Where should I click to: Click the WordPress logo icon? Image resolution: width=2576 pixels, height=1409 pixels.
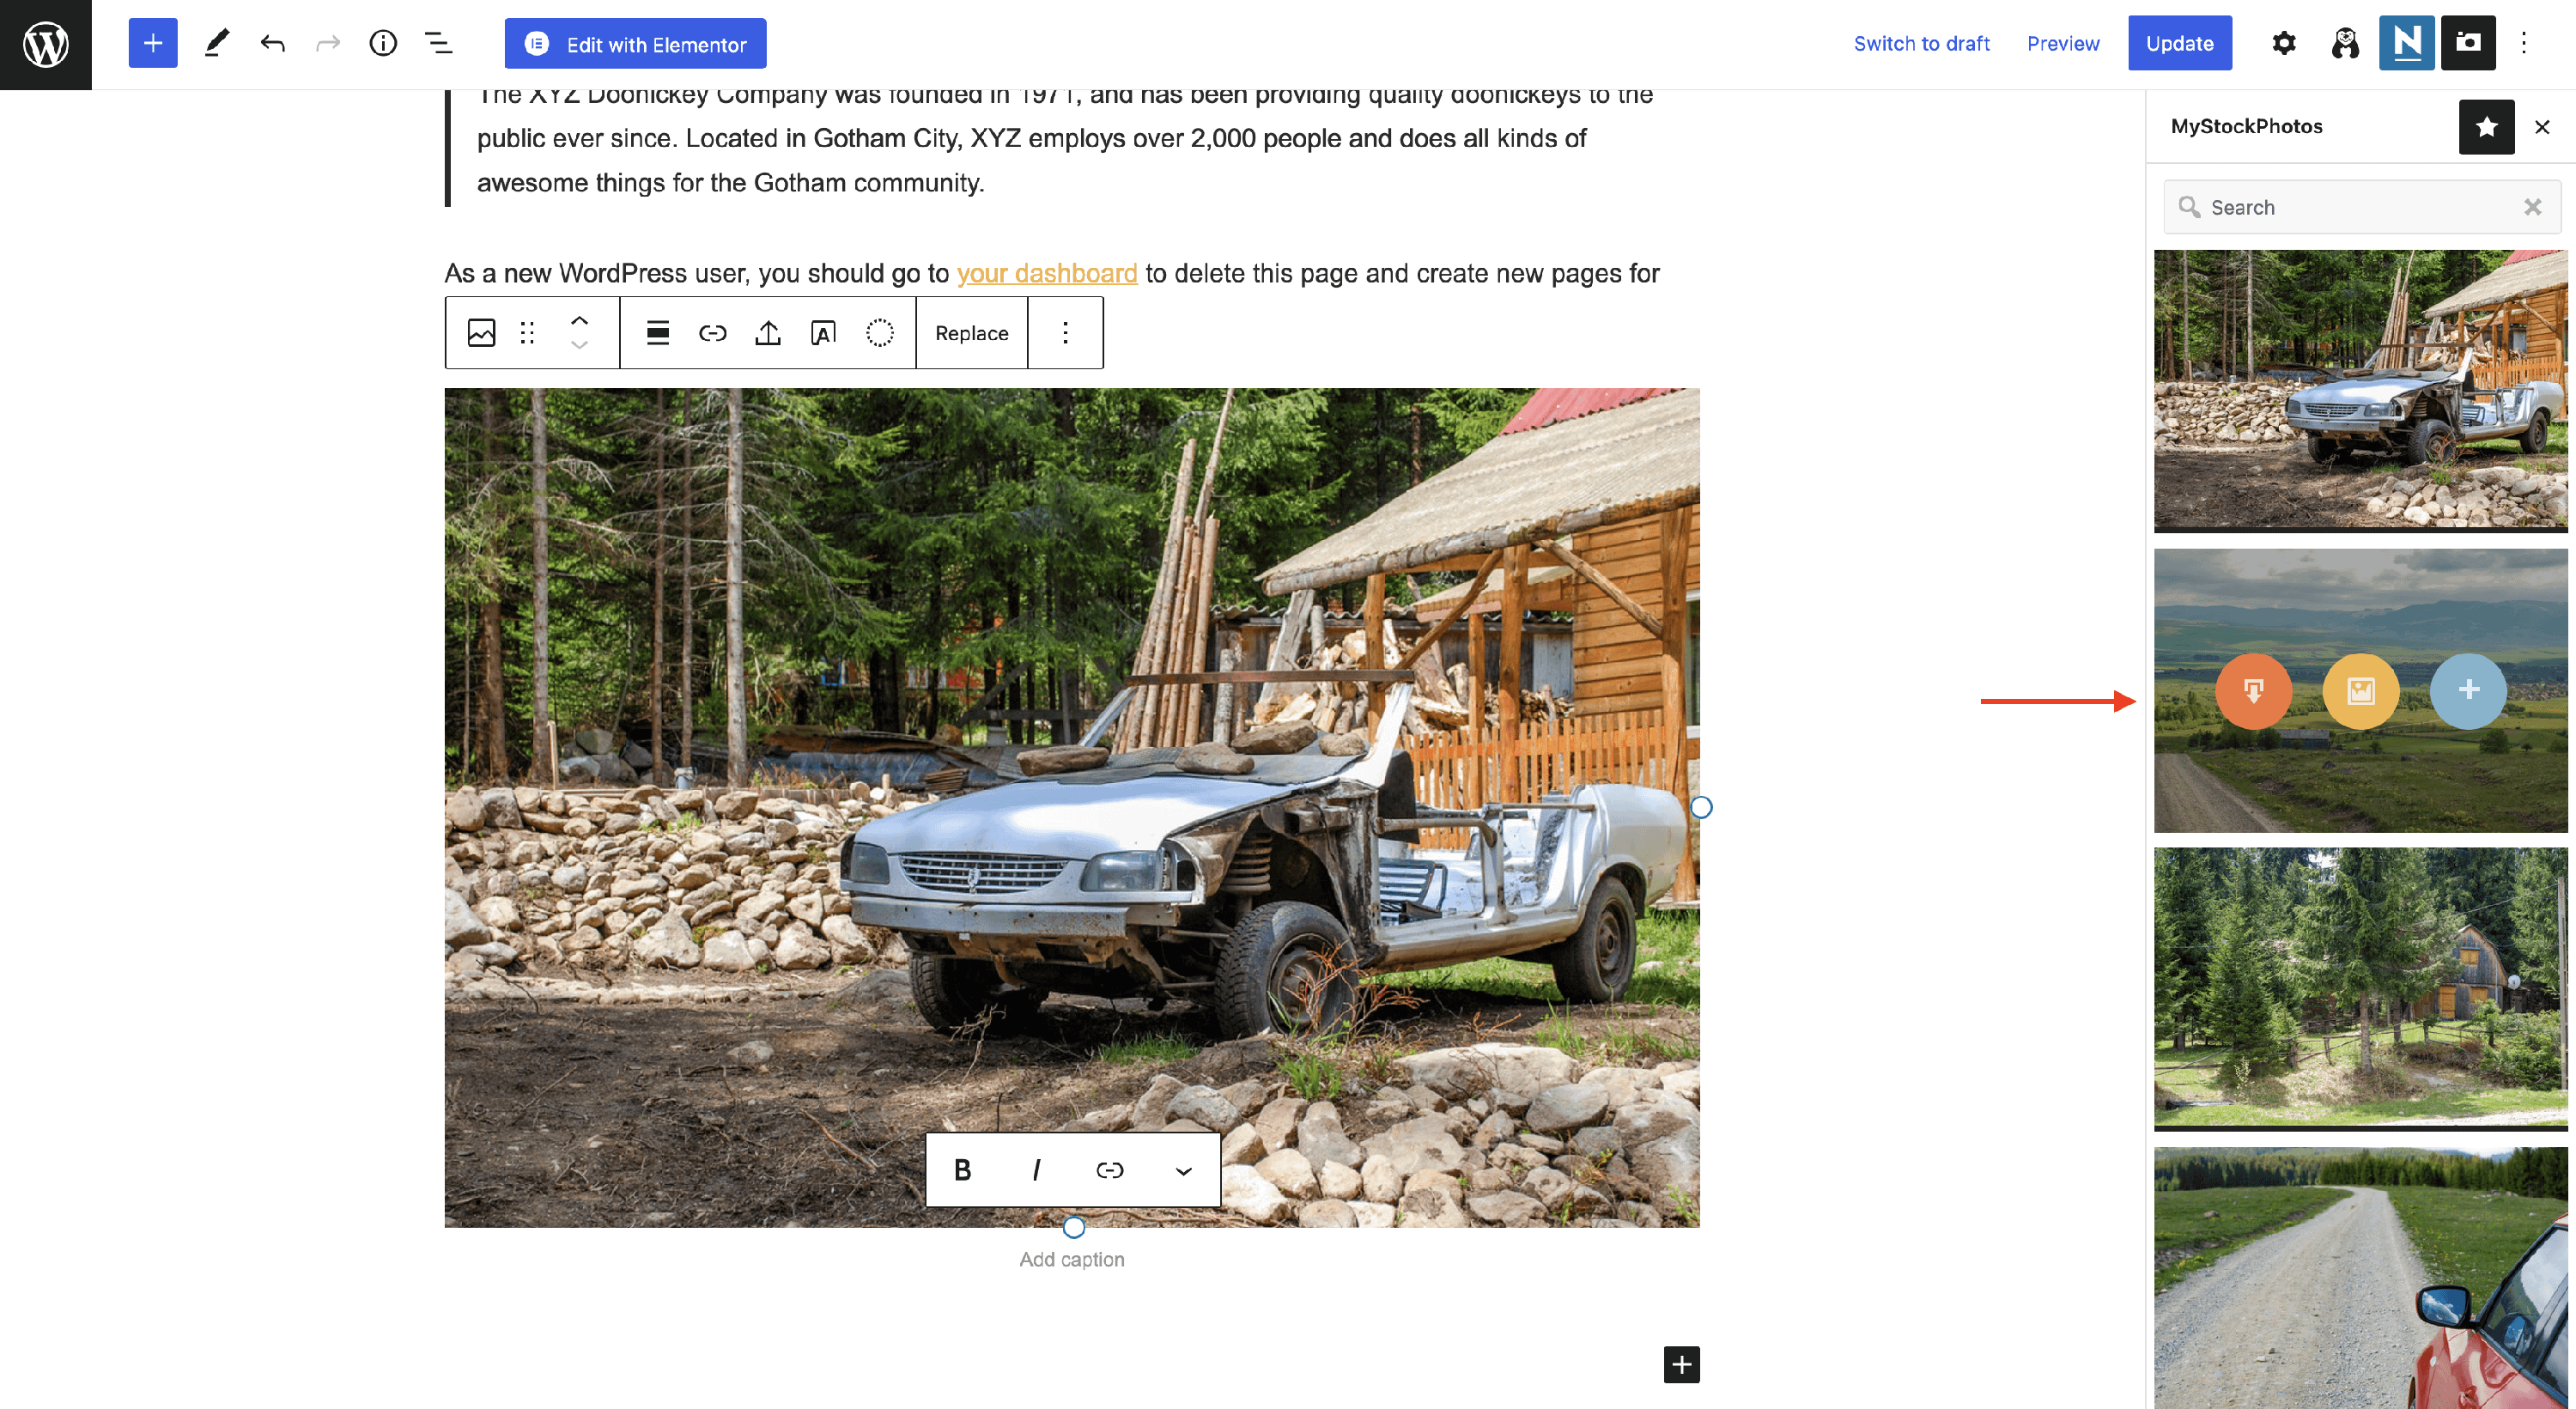tap(45, 44)
